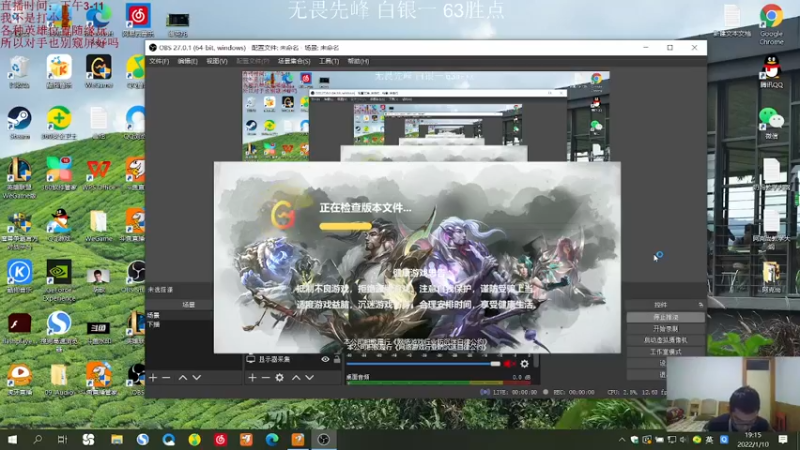Open the 09 Audio folder on desktop
Image resolution: width=800 pixels, height=450 pixels.
pyautogui.click(x=59, y=378)
